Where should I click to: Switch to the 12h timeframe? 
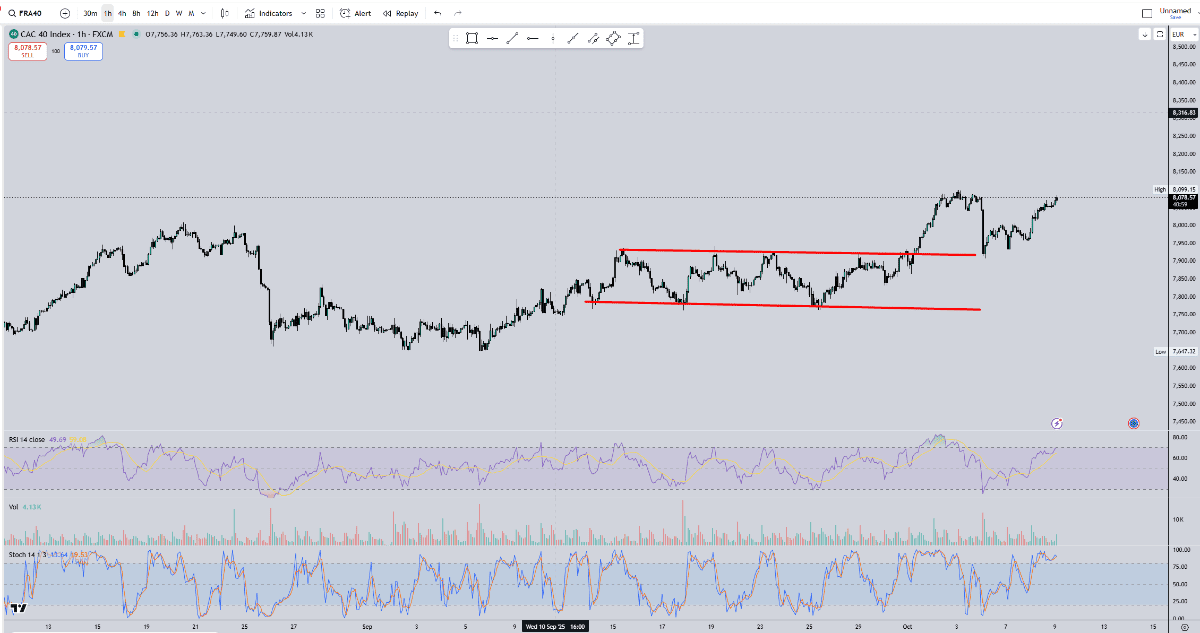point(152,13)
